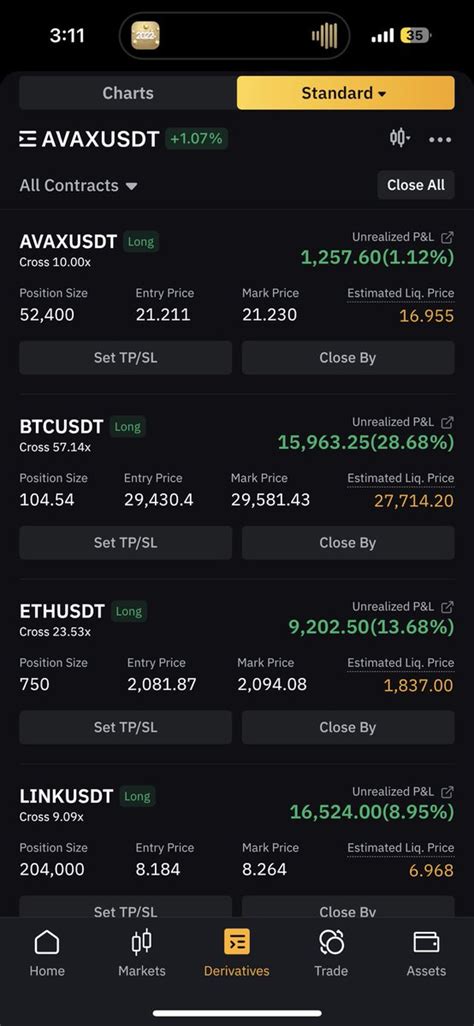The height and width of the screenshot is (1026, 474).
Task: Share ETHUSDT Unrealized P&L via share icon
Action: [447, 607]
